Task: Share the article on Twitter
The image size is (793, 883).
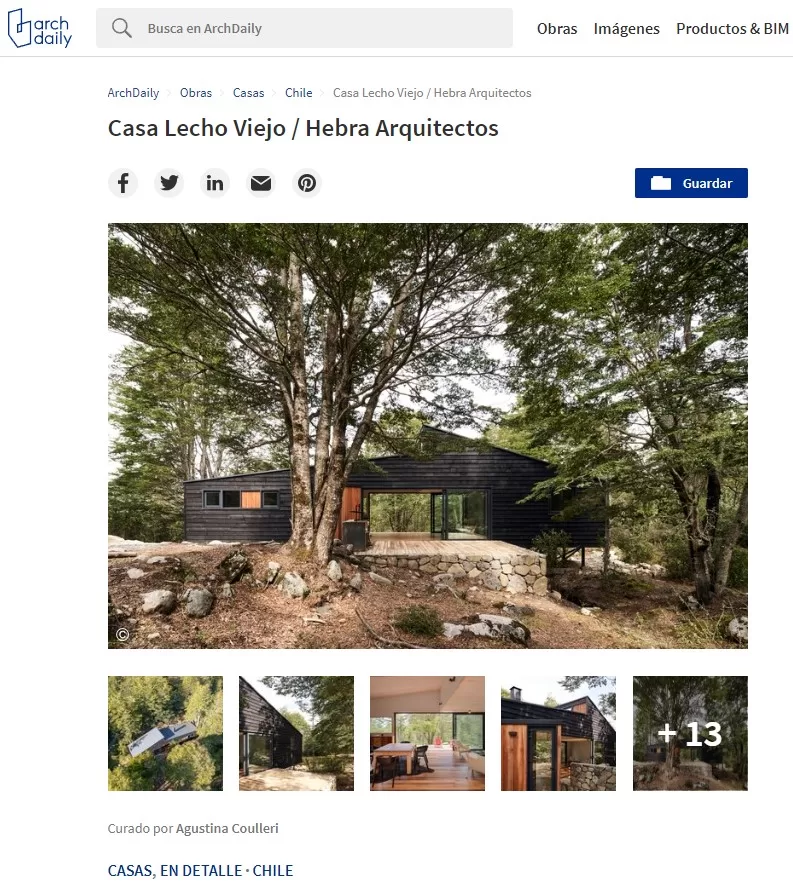Action: [x=169, y=183]
